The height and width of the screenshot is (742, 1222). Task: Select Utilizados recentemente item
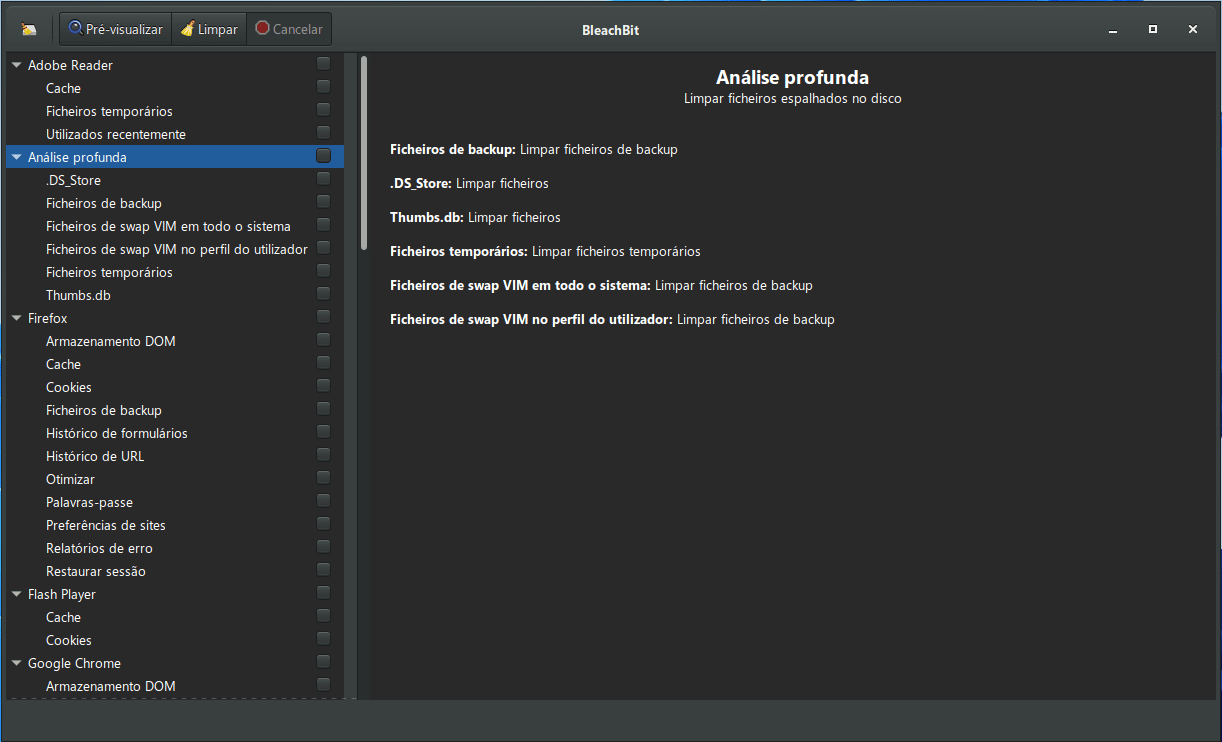[x=175, y=134]
